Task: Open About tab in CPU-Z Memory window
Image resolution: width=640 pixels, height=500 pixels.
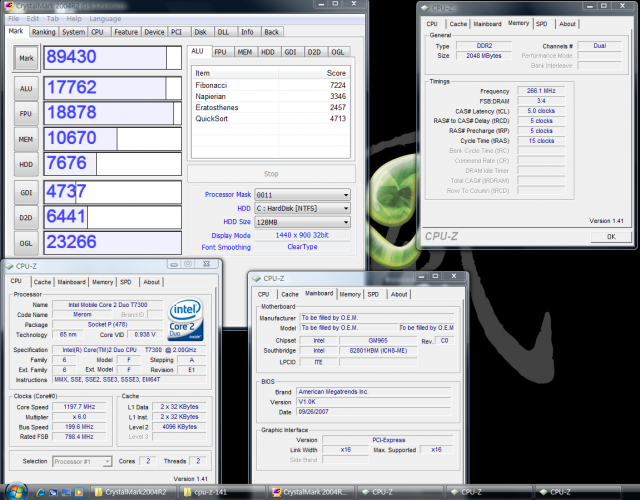Action: point(567,24)
